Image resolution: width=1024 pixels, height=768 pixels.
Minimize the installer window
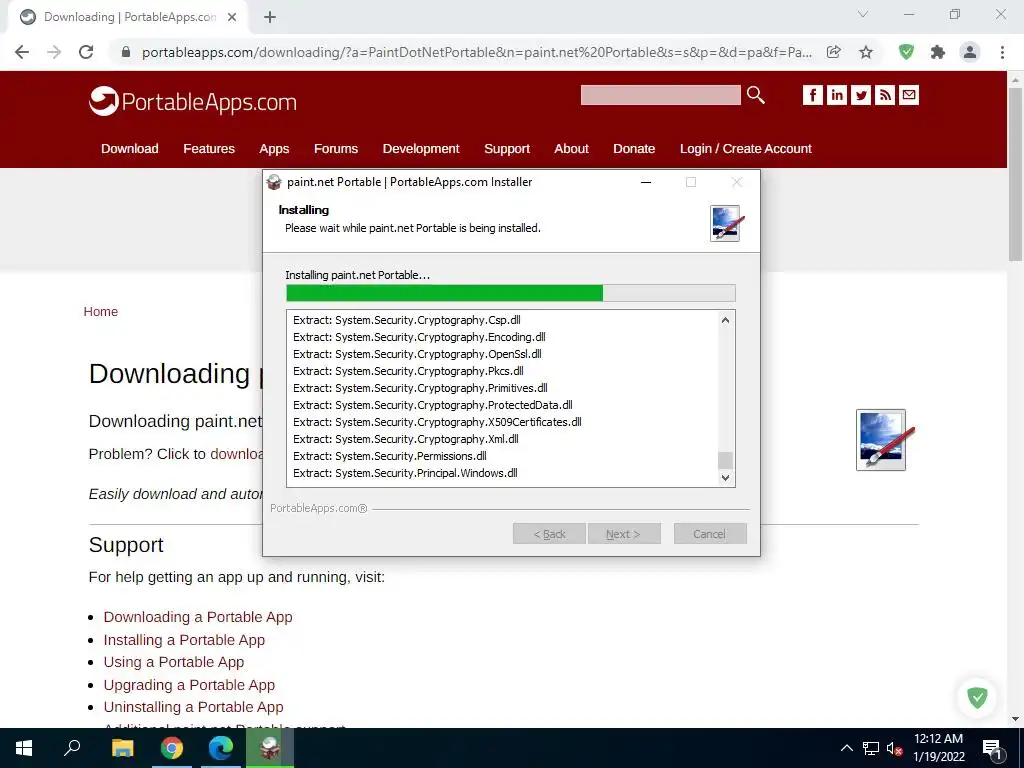click(646, 182)
